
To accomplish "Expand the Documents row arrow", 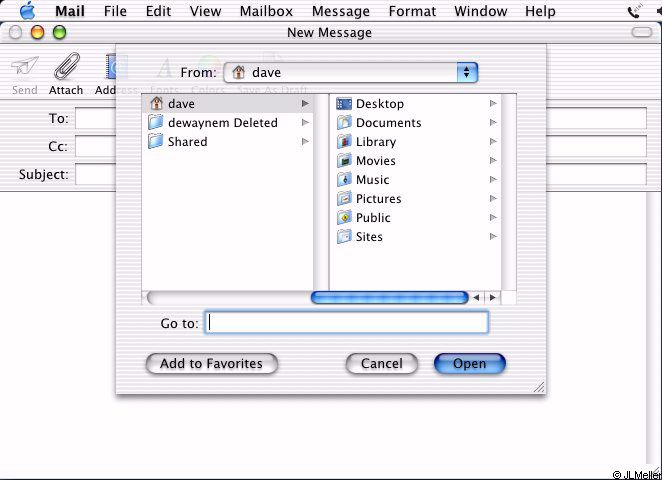I will point(493,122).
